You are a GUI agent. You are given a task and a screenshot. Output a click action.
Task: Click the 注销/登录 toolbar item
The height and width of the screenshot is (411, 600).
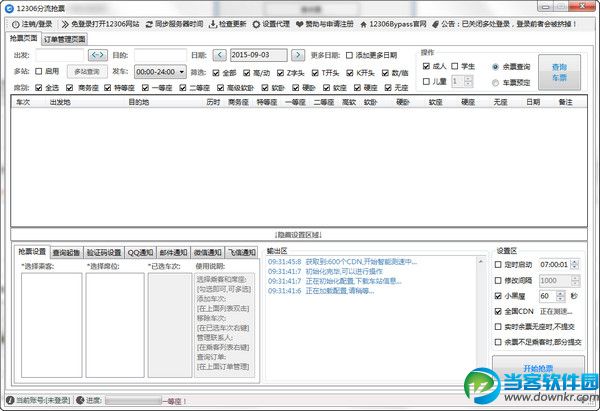[x=32, y=24]
